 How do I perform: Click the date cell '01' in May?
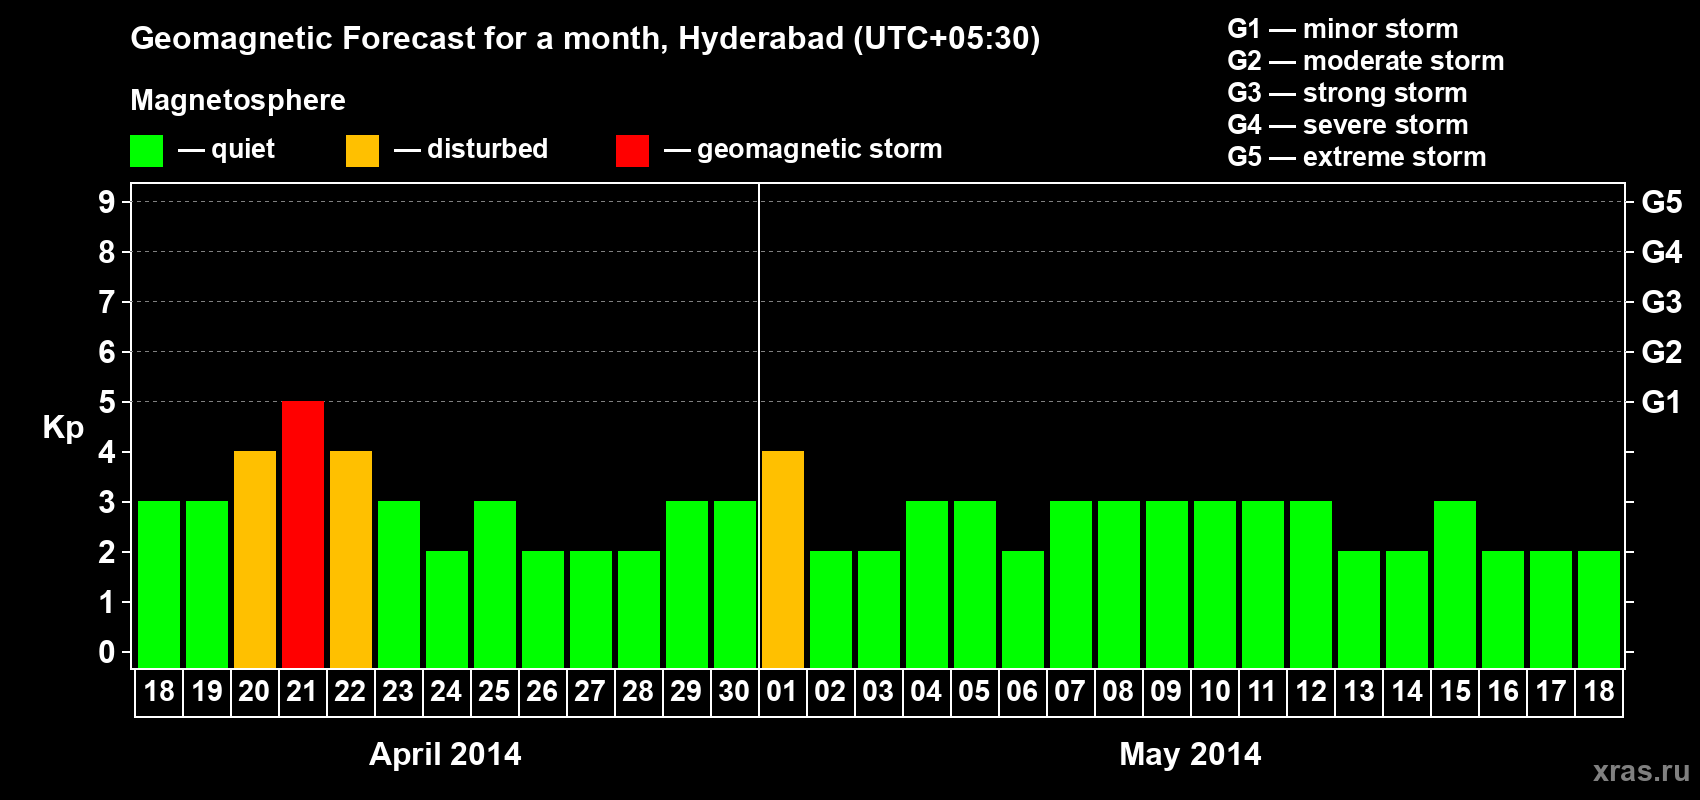point(783,692)
